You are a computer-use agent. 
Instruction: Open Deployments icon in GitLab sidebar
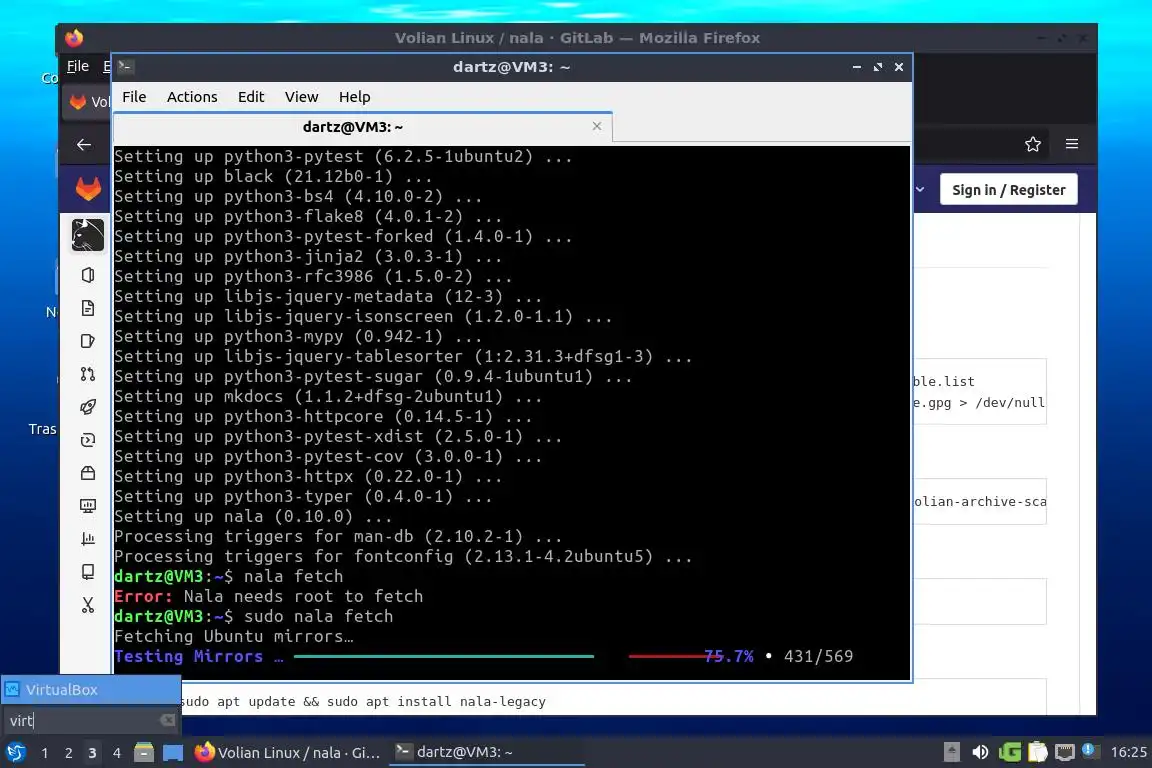pyautogui.click(x=87, y=440)
